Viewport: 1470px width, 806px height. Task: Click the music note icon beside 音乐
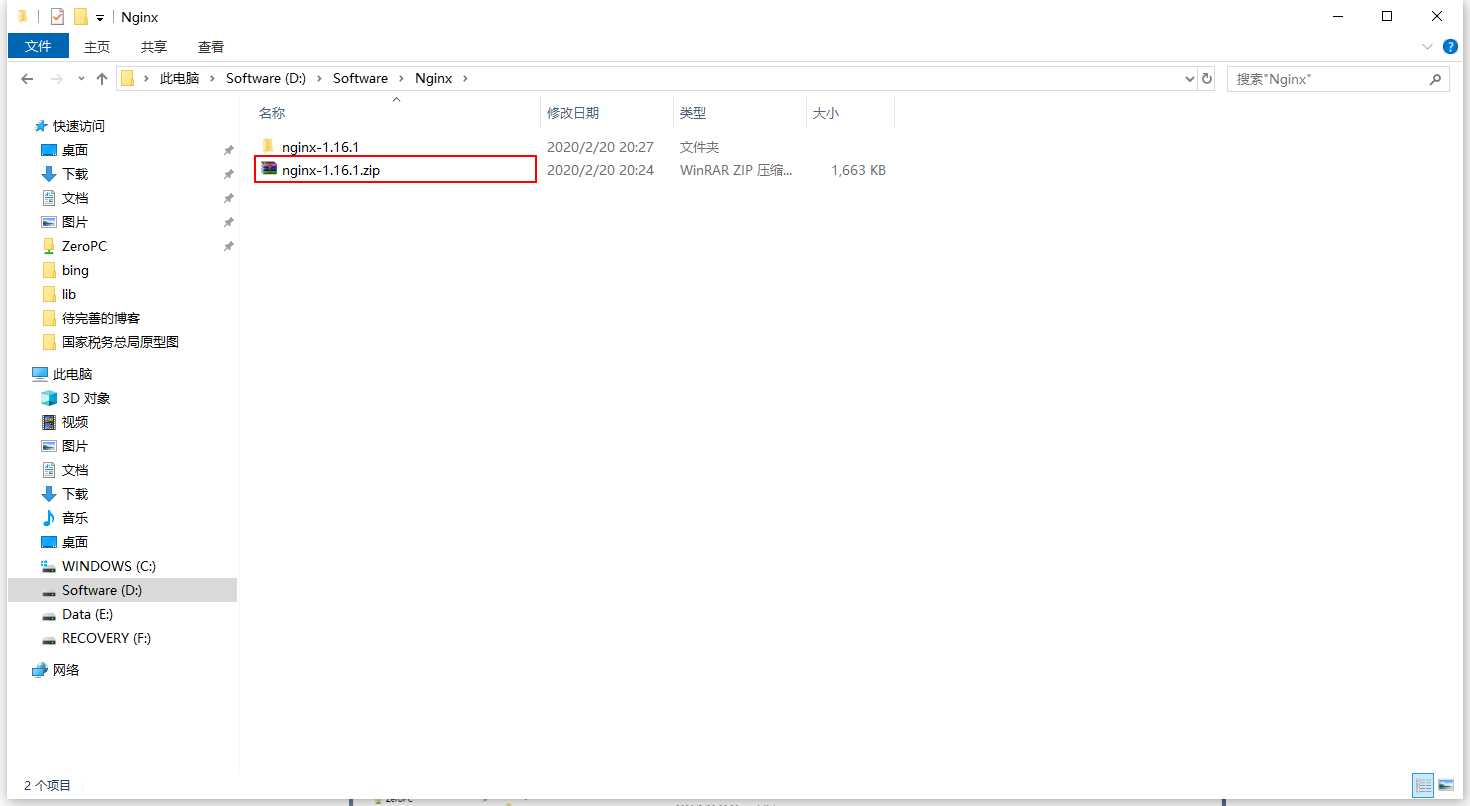49,518
